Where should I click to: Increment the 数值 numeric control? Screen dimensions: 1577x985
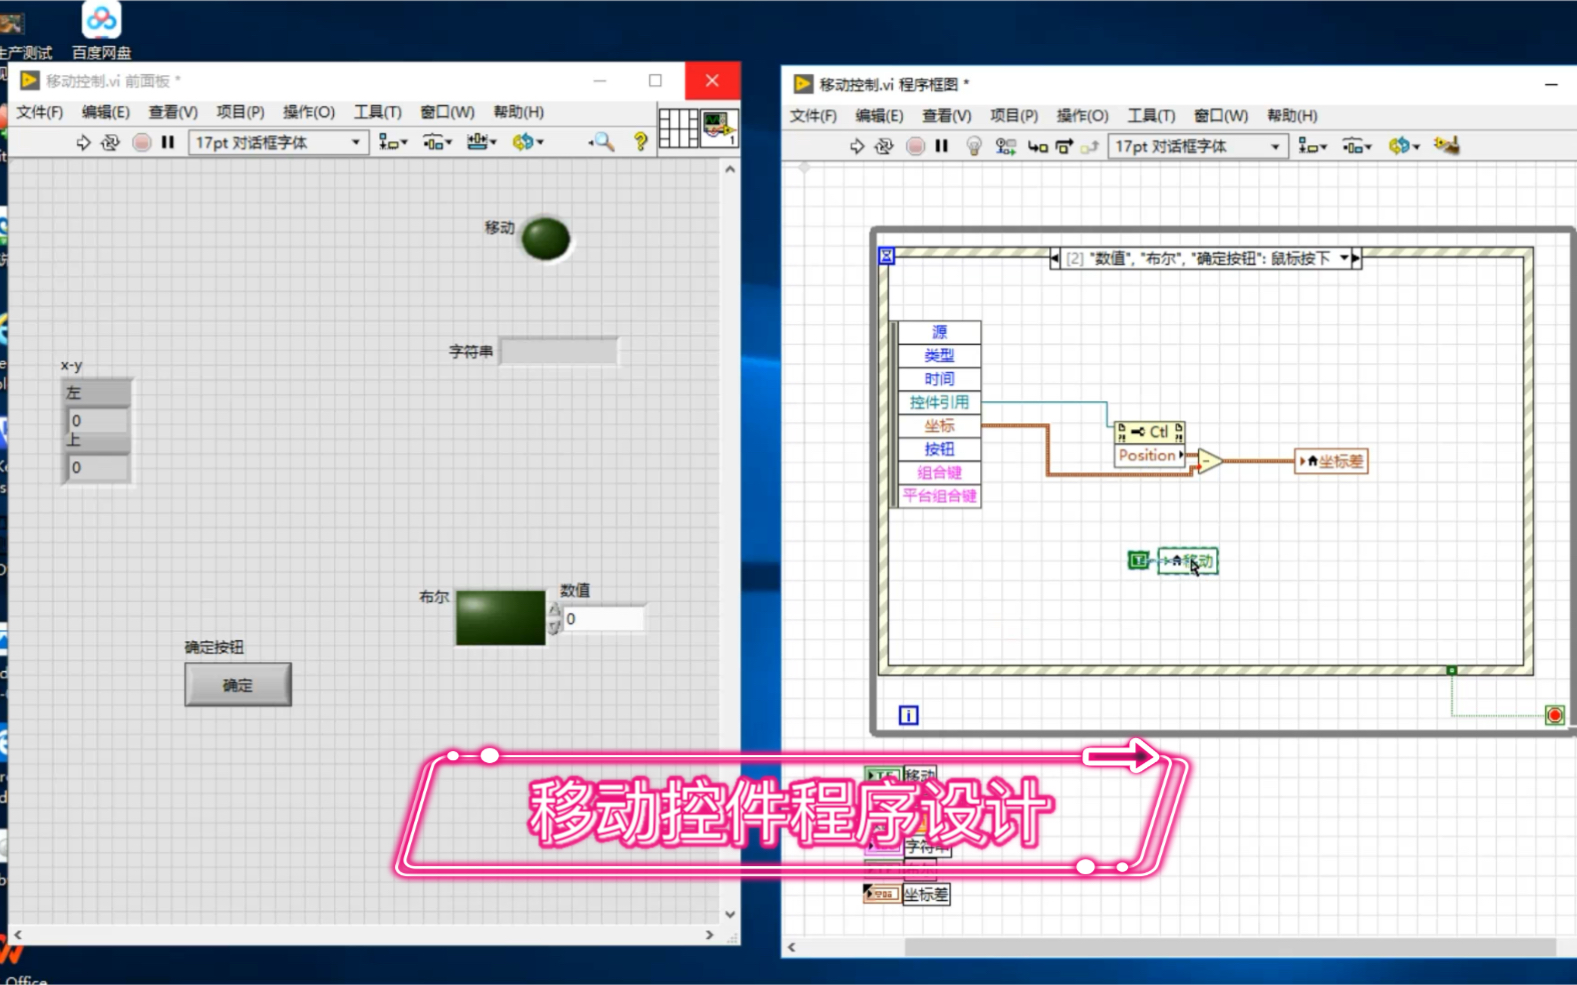pos(555,610)
